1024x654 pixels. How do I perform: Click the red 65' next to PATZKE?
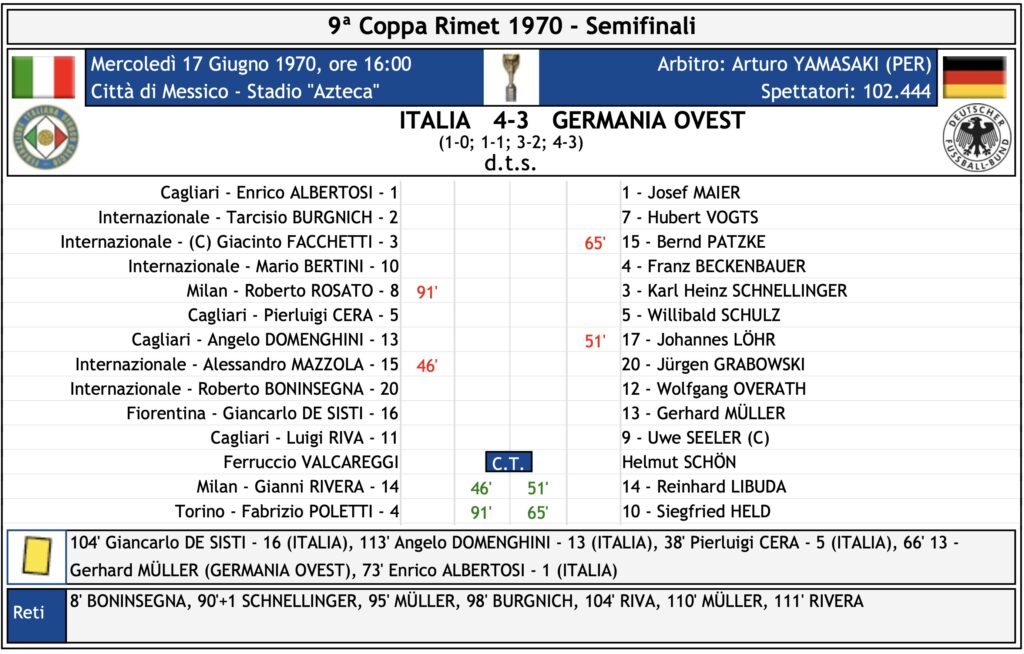coord(595,242)
